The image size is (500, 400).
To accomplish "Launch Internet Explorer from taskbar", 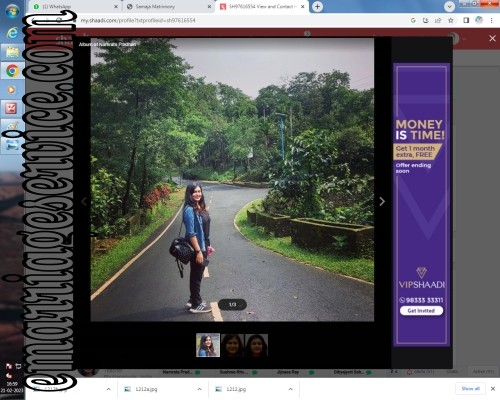I will coord(12,32).
